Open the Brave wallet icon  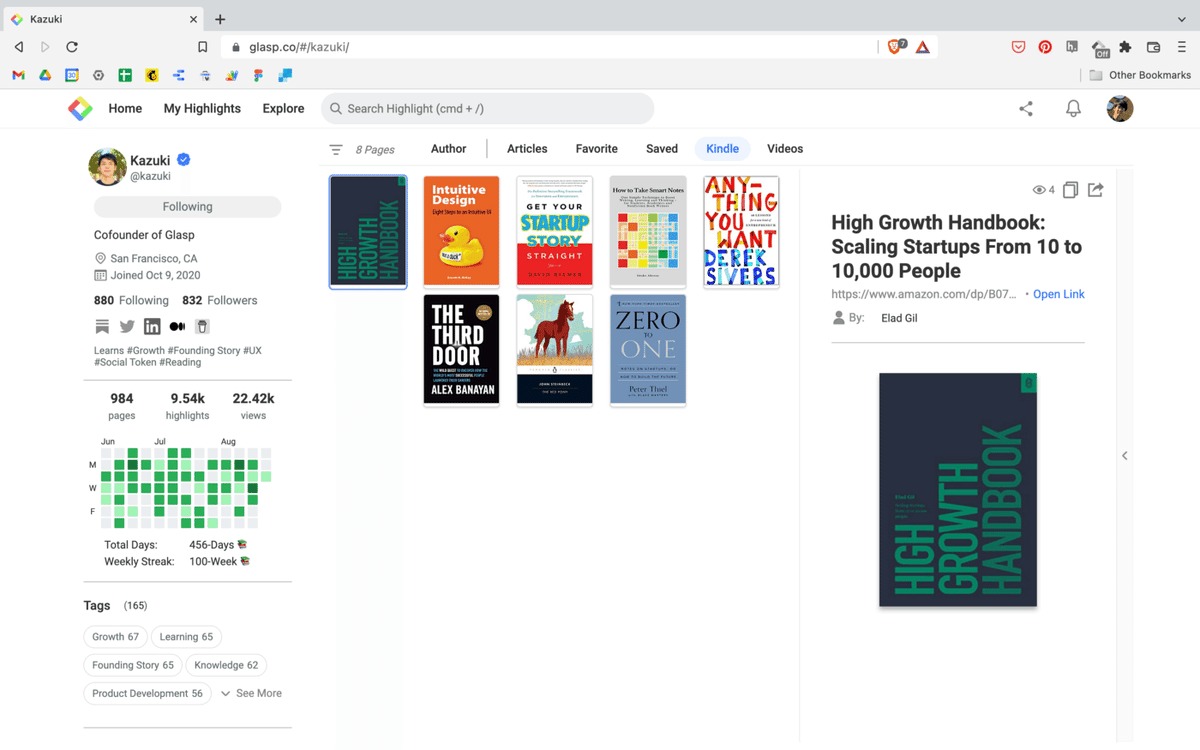(x=1153, y=47)
